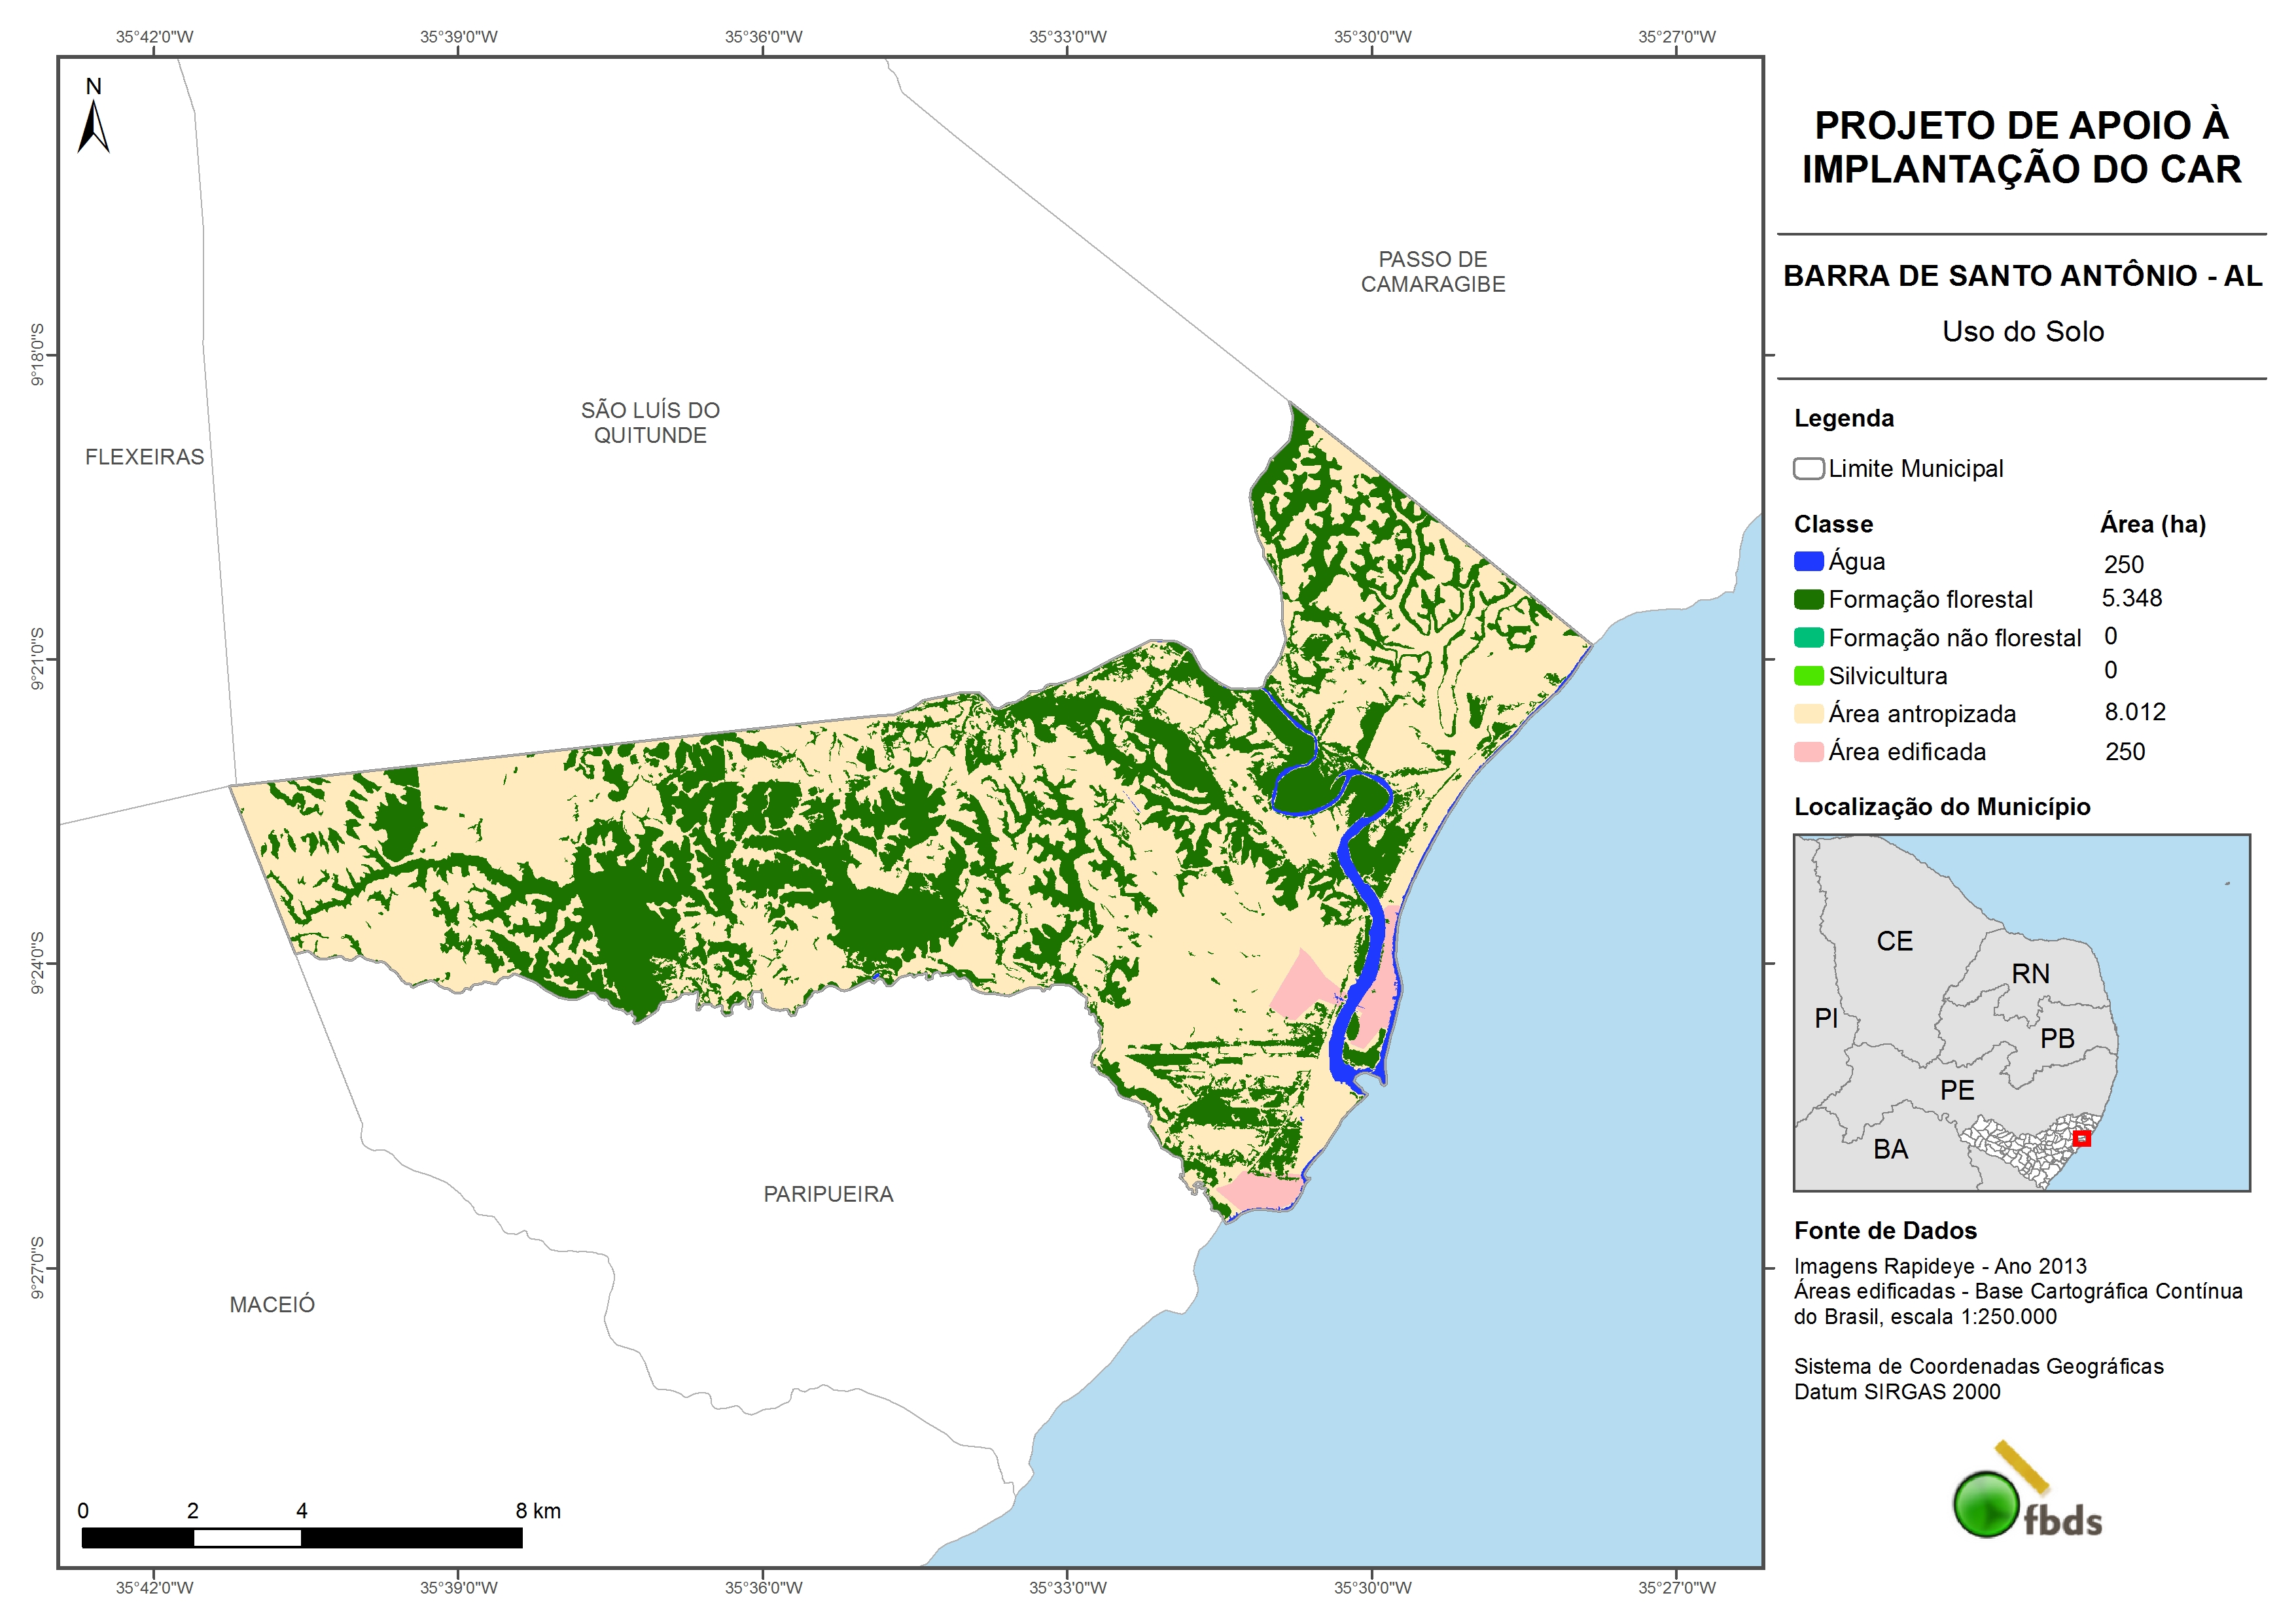2296x1623 pixels.
Task: Click the FLEXEIRAS label on the map
Action: point(144,457)
